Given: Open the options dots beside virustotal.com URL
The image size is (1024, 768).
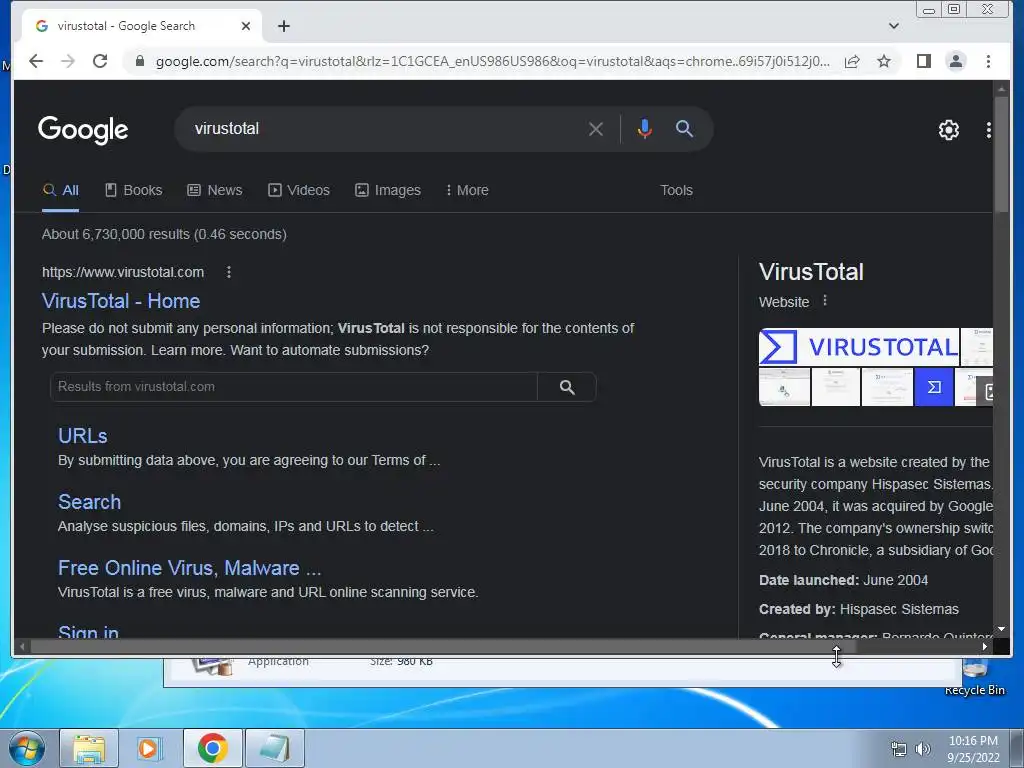Looking at the screenshot, I should coord(229,272).
